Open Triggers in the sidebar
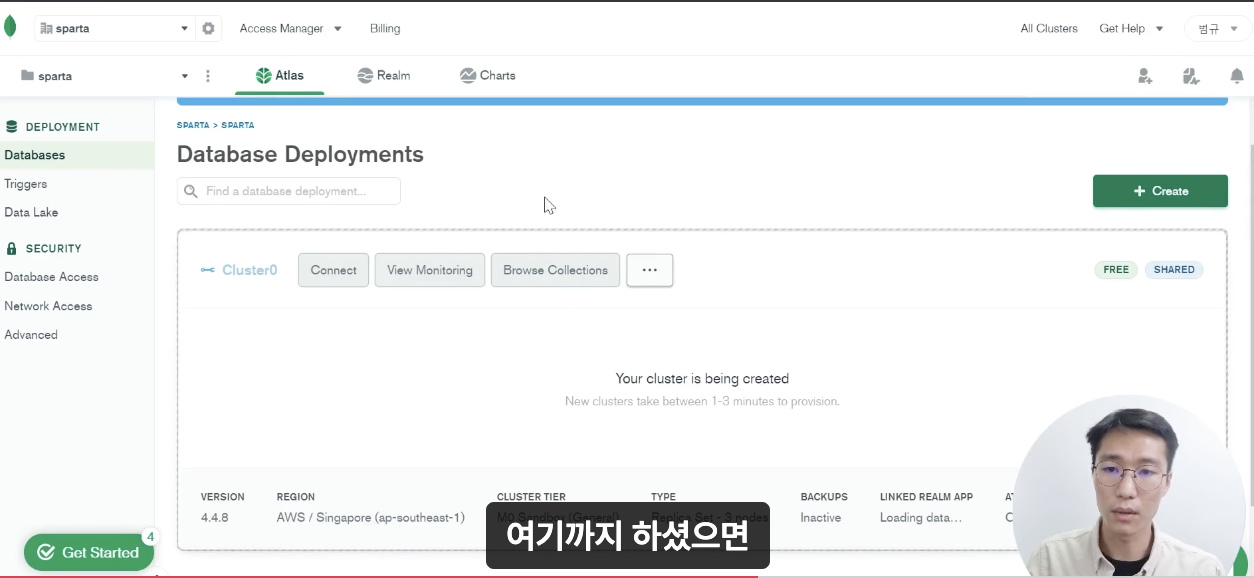 [26, 184]
